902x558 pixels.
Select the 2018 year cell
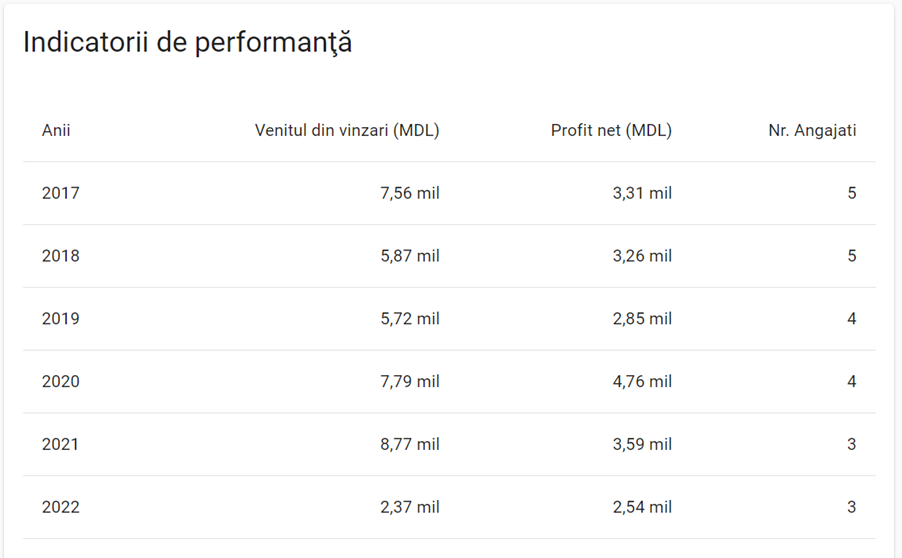(60, 256)
